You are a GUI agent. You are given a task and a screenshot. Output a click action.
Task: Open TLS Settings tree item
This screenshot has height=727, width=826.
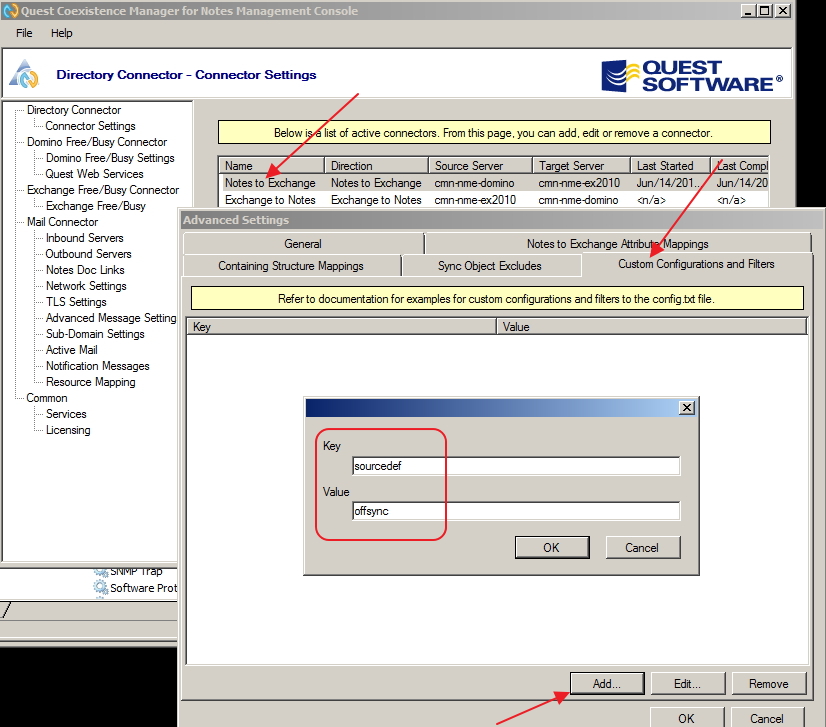coord(76,302)
